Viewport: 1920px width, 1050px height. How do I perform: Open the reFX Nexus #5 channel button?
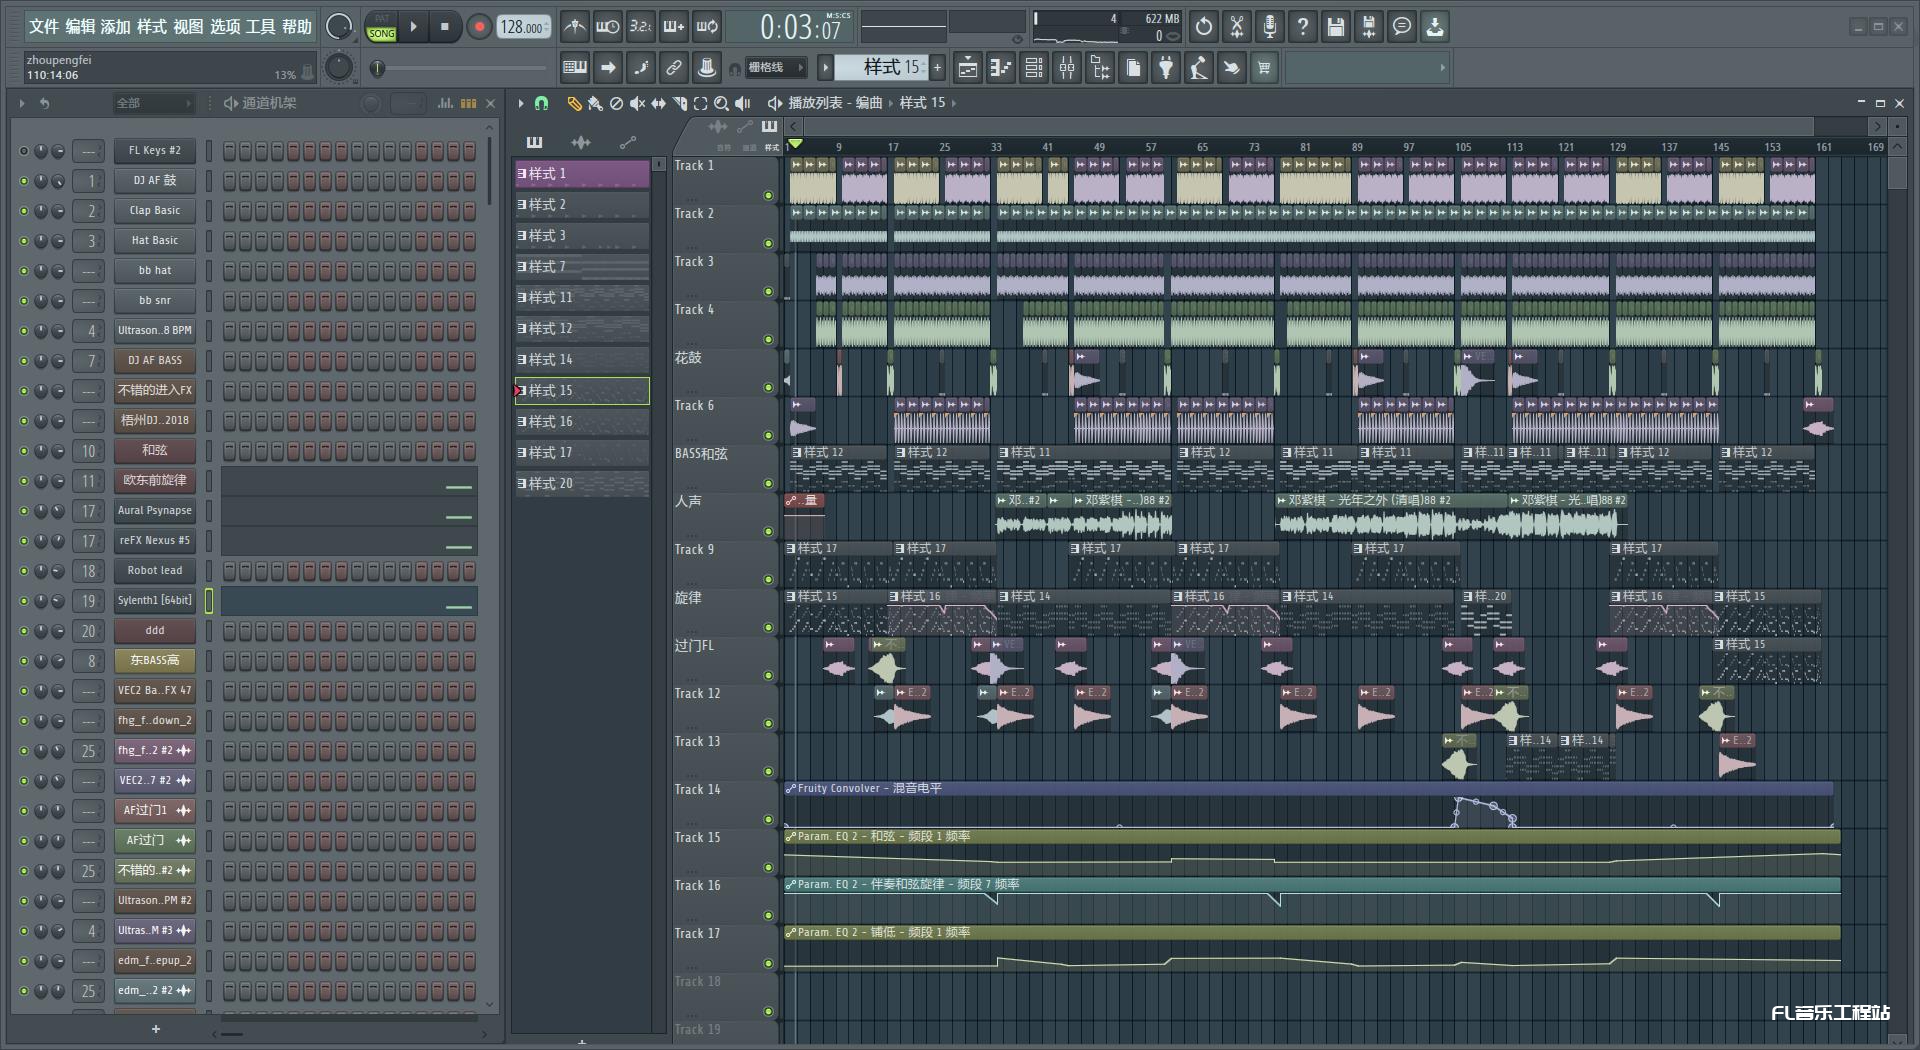[155, 541]
